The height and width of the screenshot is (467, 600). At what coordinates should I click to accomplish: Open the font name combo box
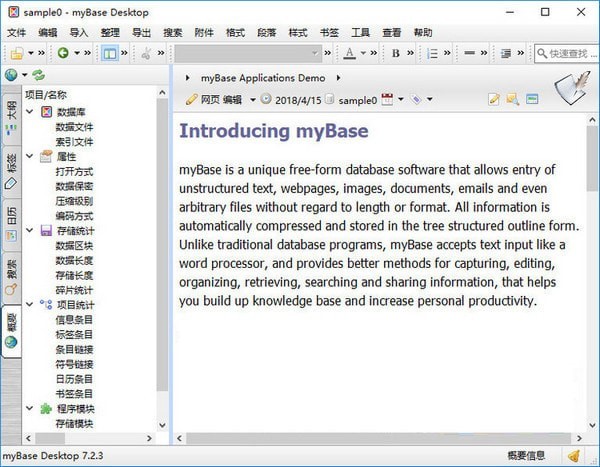point(248,53)
